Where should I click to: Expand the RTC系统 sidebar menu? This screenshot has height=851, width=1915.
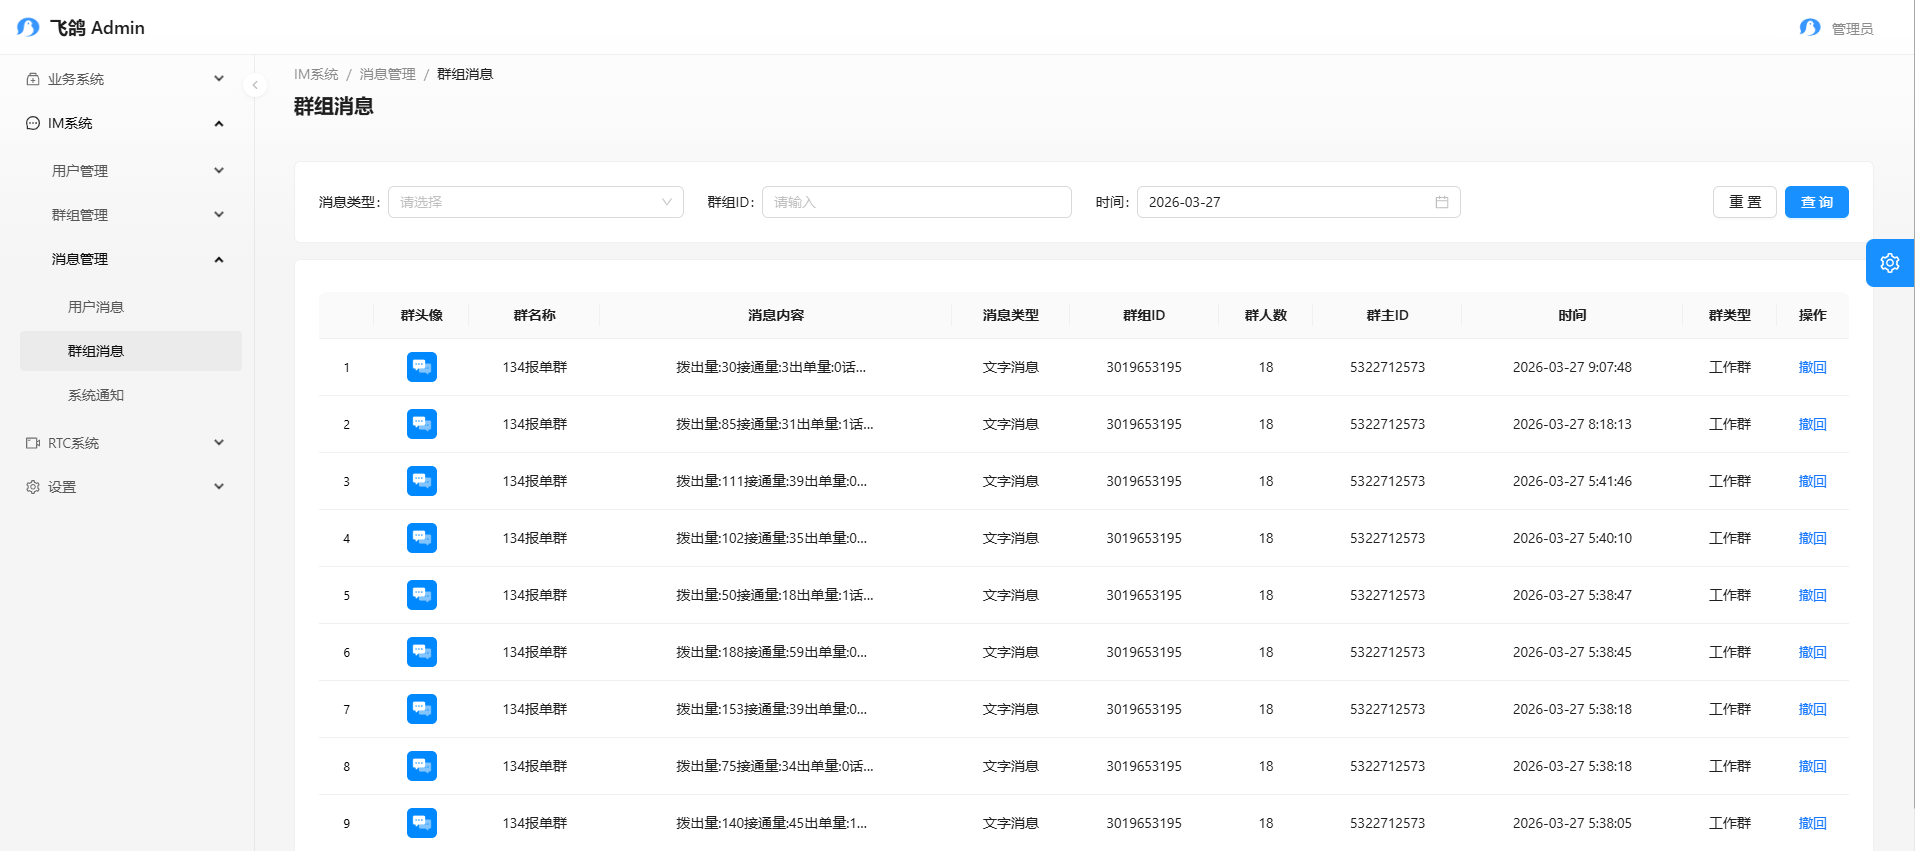(125, 443)
